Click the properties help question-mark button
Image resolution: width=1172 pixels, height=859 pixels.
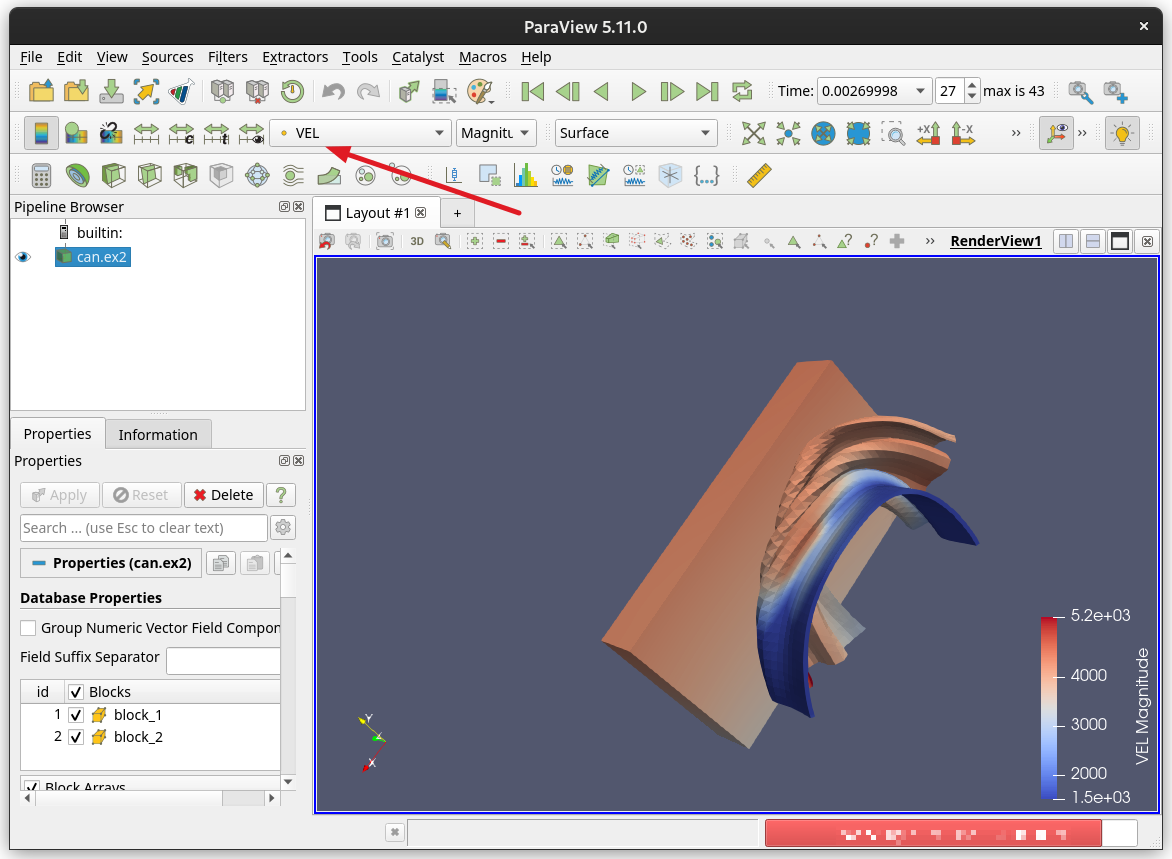pos(281,495)
